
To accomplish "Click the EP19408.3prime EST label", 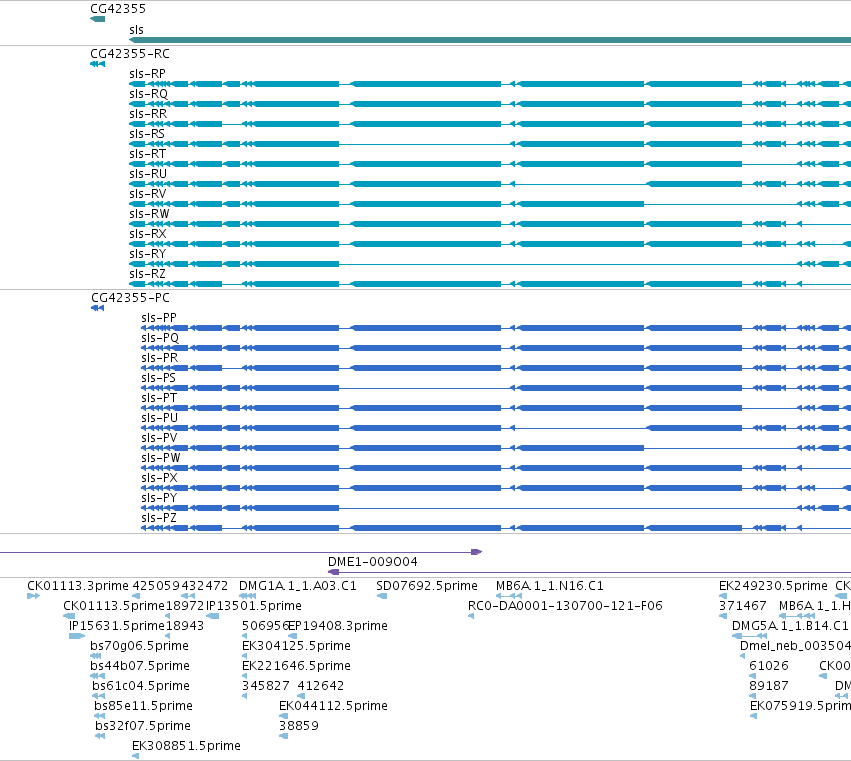I will pyautogui.click(x=338, y=626).
